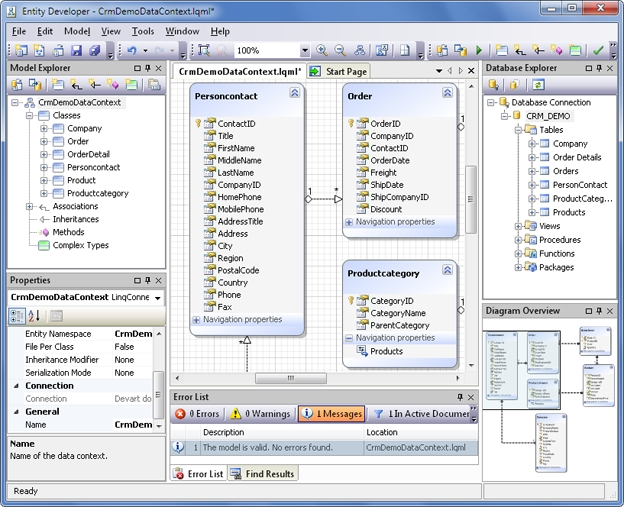Open Properties object selector dropdown
624x507 pixels.
pyautogui.click(x=158, y=298)
